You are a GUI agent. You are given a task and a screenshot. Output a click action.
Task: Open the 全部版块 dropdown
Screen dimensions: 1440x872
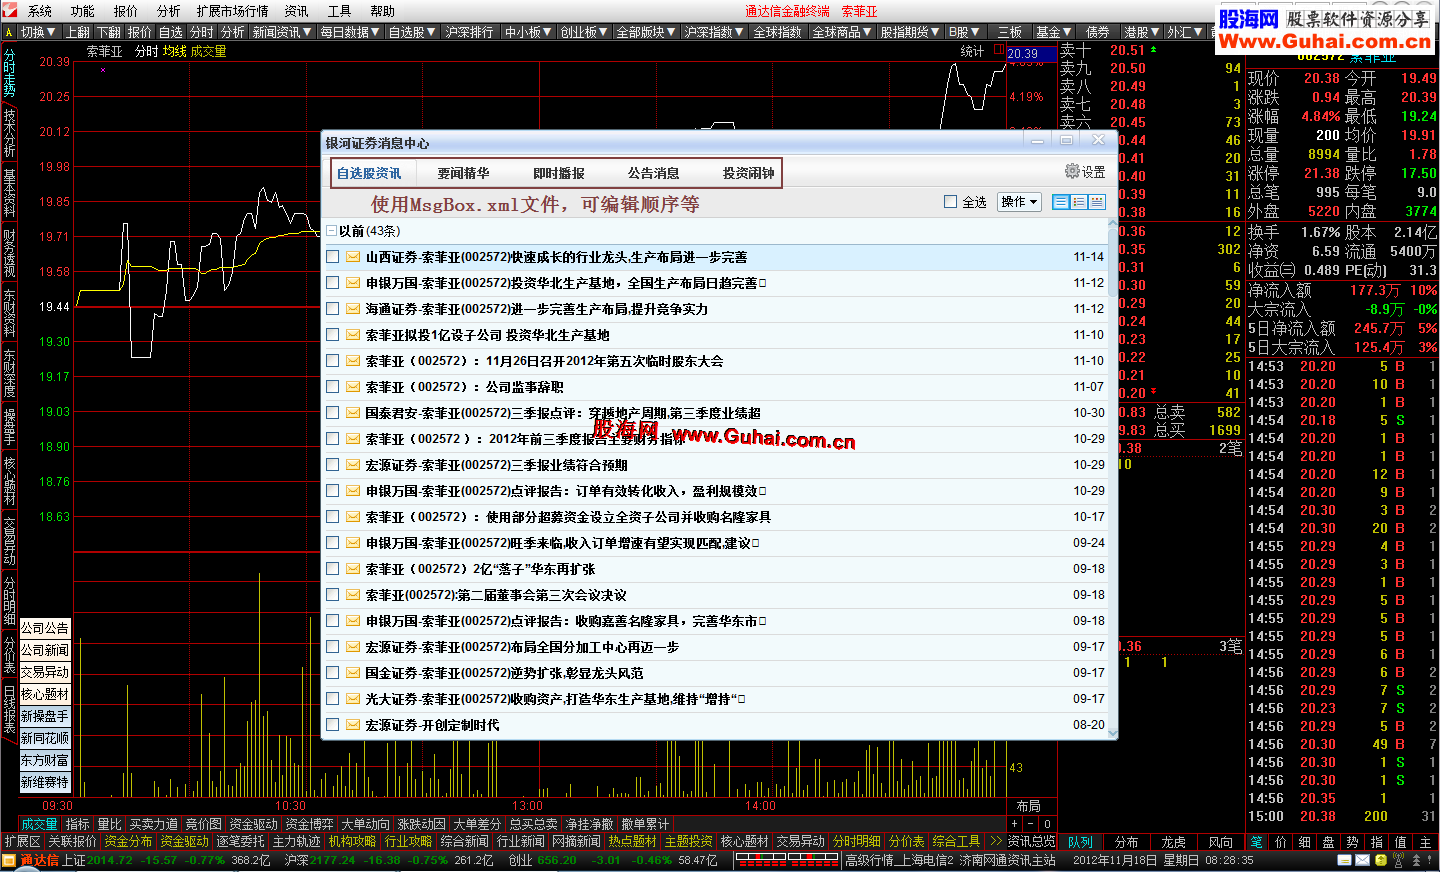[x=646, y=32]
